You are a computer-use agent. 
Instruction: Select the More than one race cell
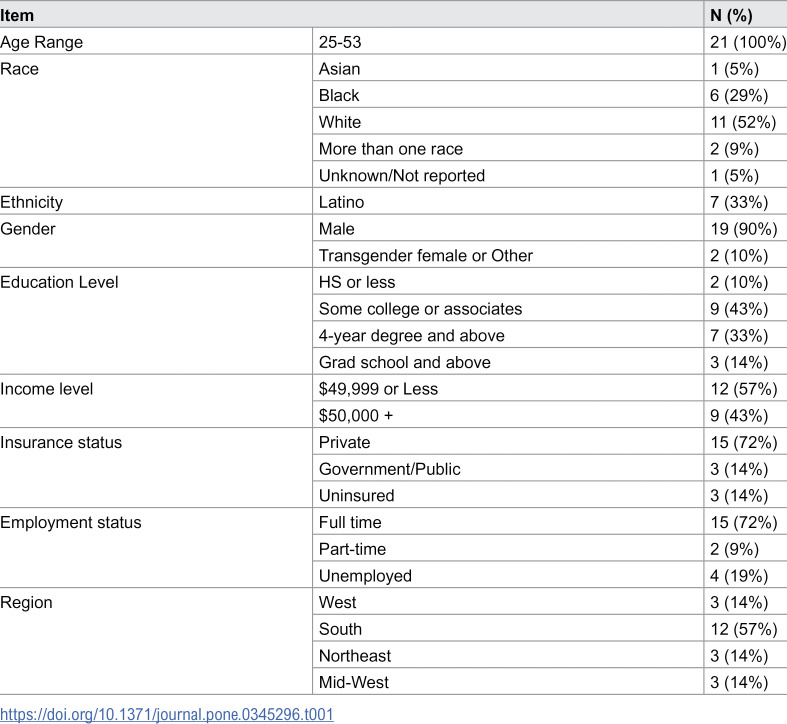click(390, 149)
